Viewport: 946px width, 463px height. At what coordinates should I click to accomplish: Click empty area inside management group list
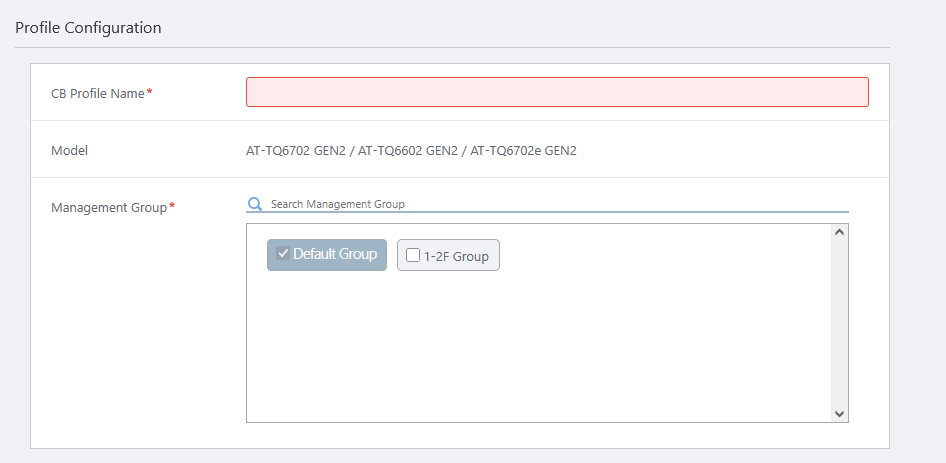(540, 350)
